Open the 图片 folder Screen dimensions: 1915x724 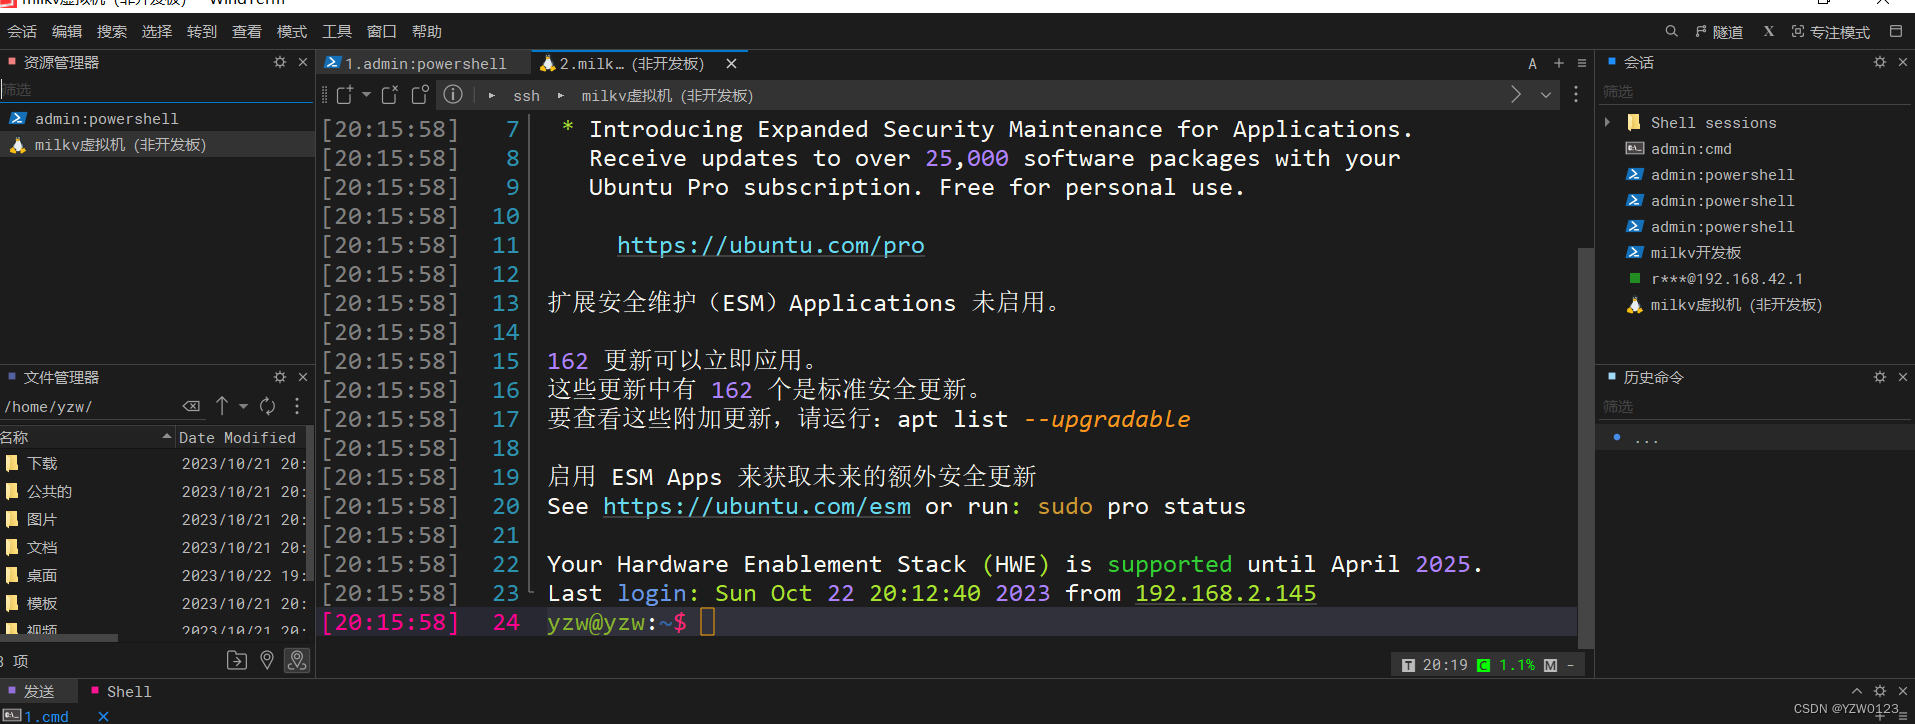[42, 519]
